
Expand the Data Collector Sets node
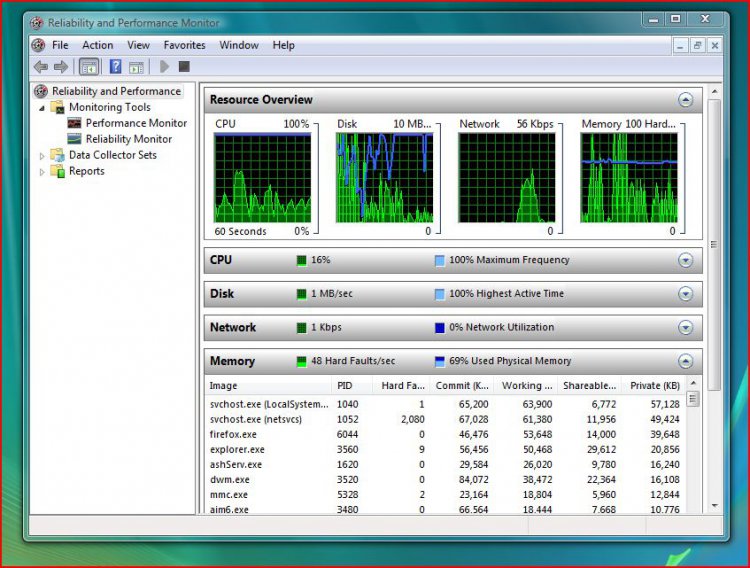[x=42, y=156]
